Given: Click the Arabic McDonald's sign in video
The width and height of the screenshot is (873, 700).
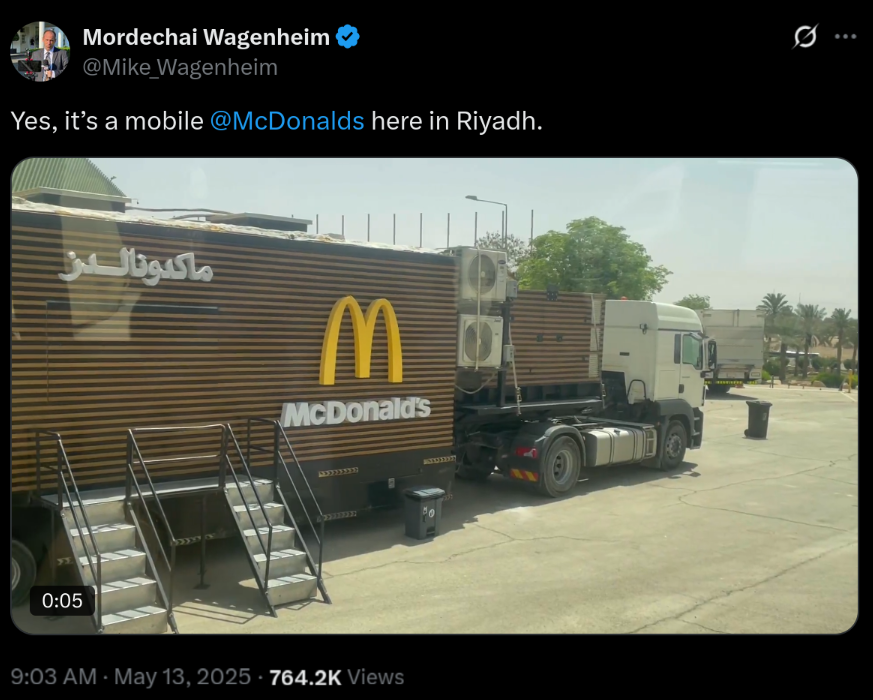Looking at the screenshot, I should pos(136,267).
